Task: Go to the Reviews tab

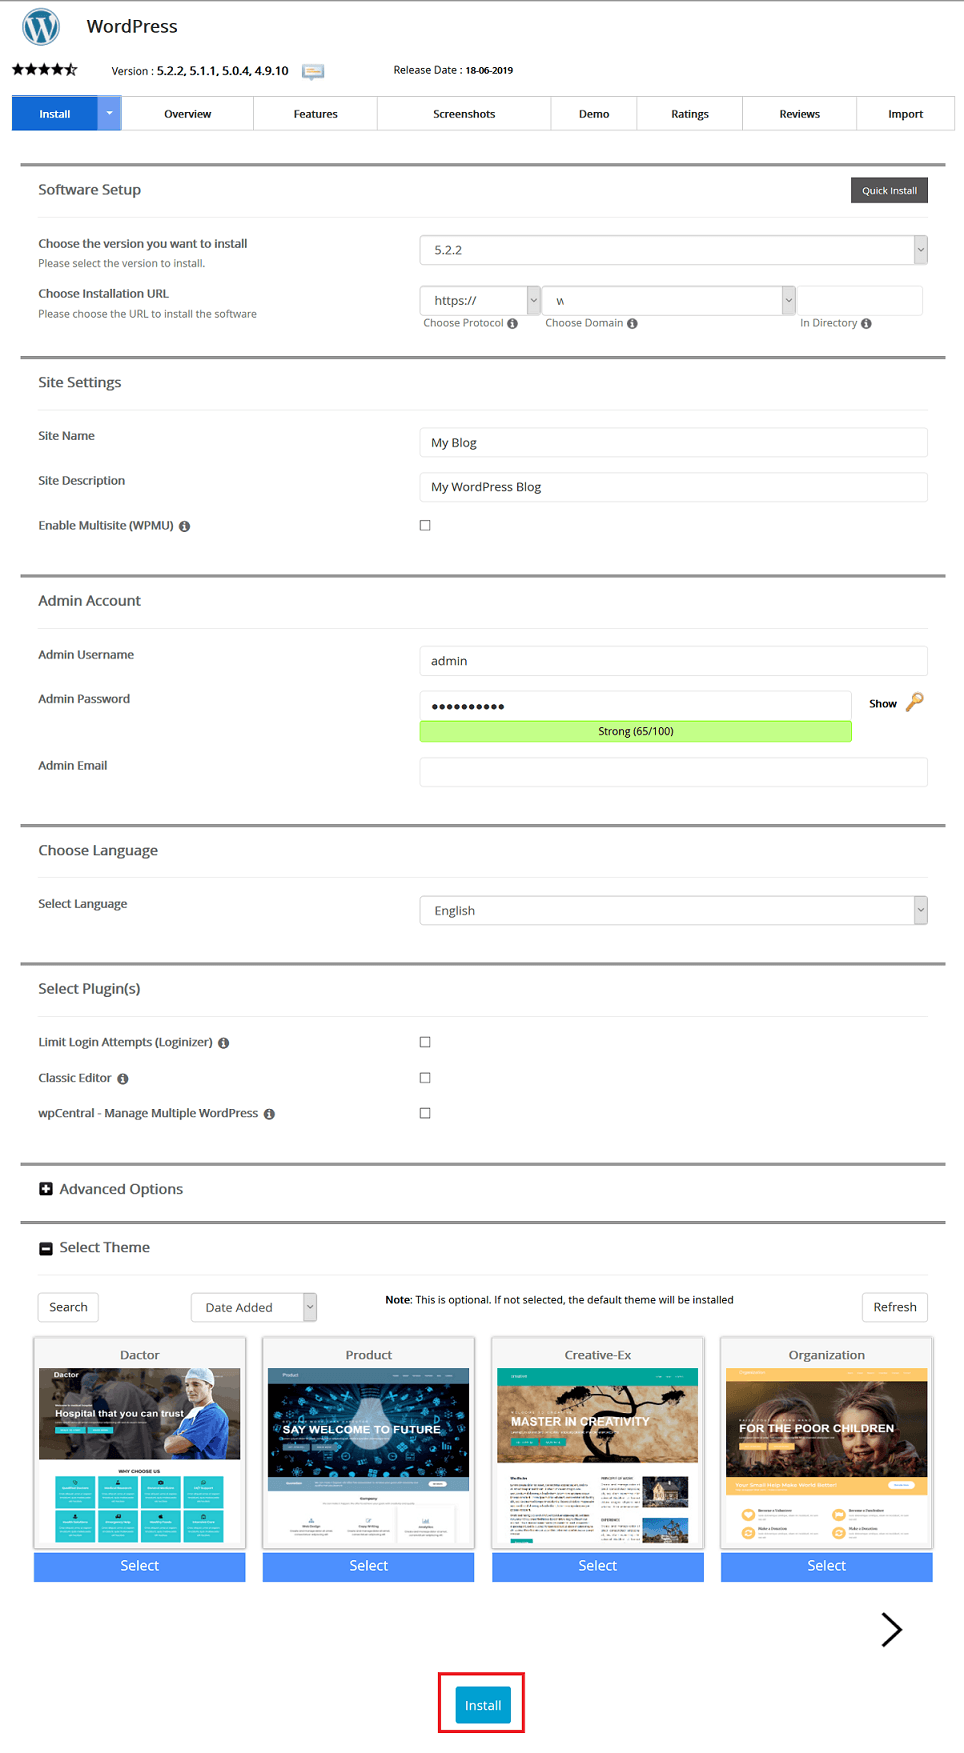Action: click(799, 114)
